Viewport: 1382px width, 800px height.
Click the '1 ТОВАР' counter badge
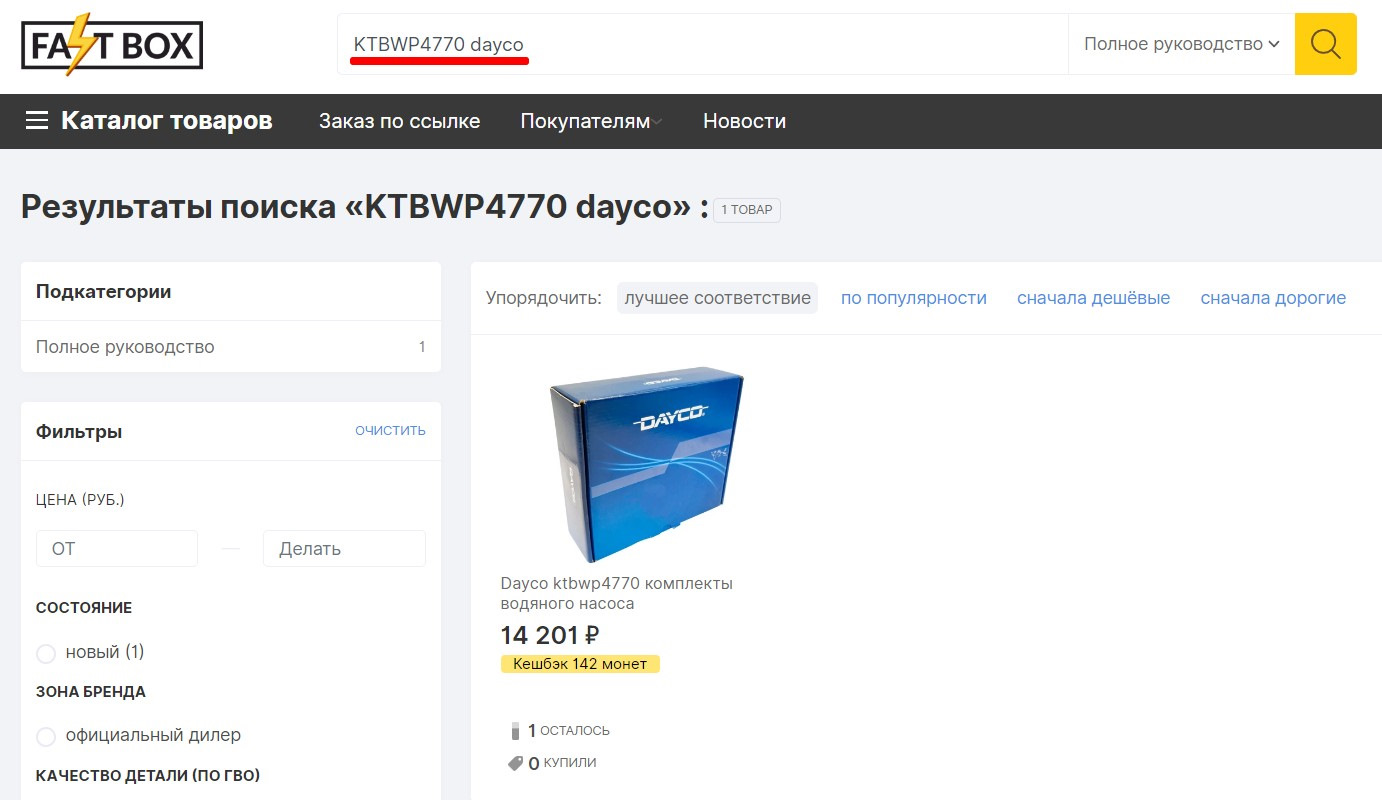click(x=746, y=209)
